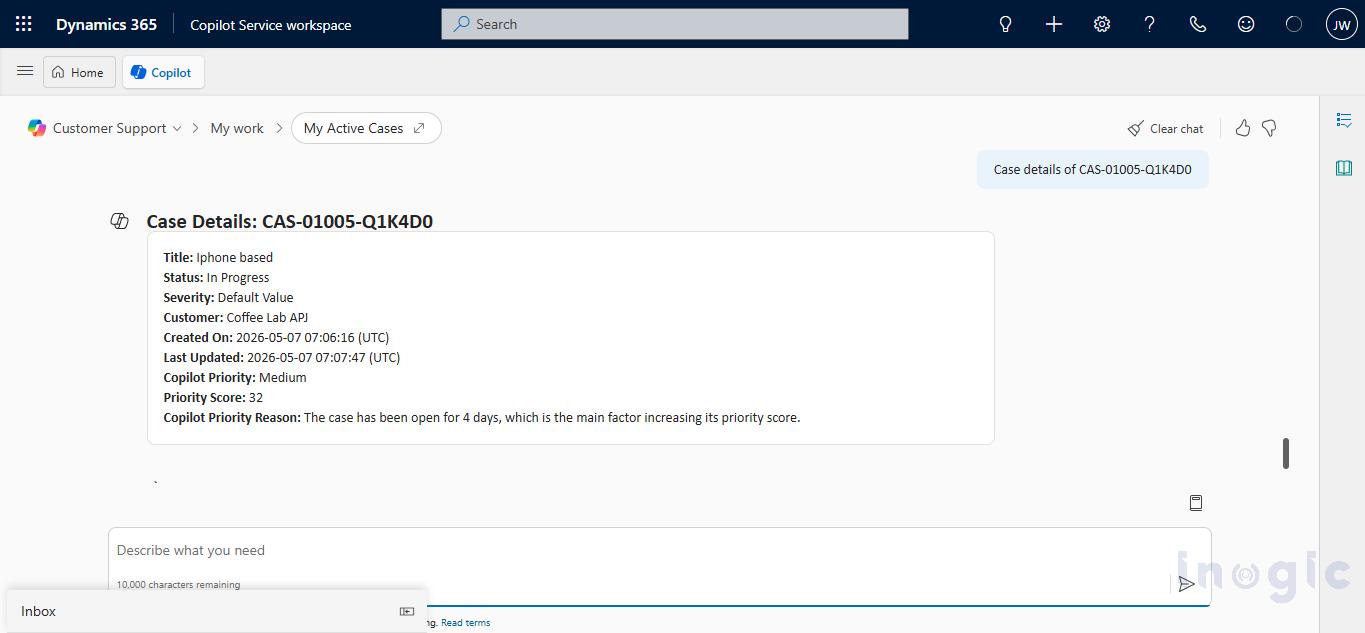Click the phone call icon

click(1198, 24)
